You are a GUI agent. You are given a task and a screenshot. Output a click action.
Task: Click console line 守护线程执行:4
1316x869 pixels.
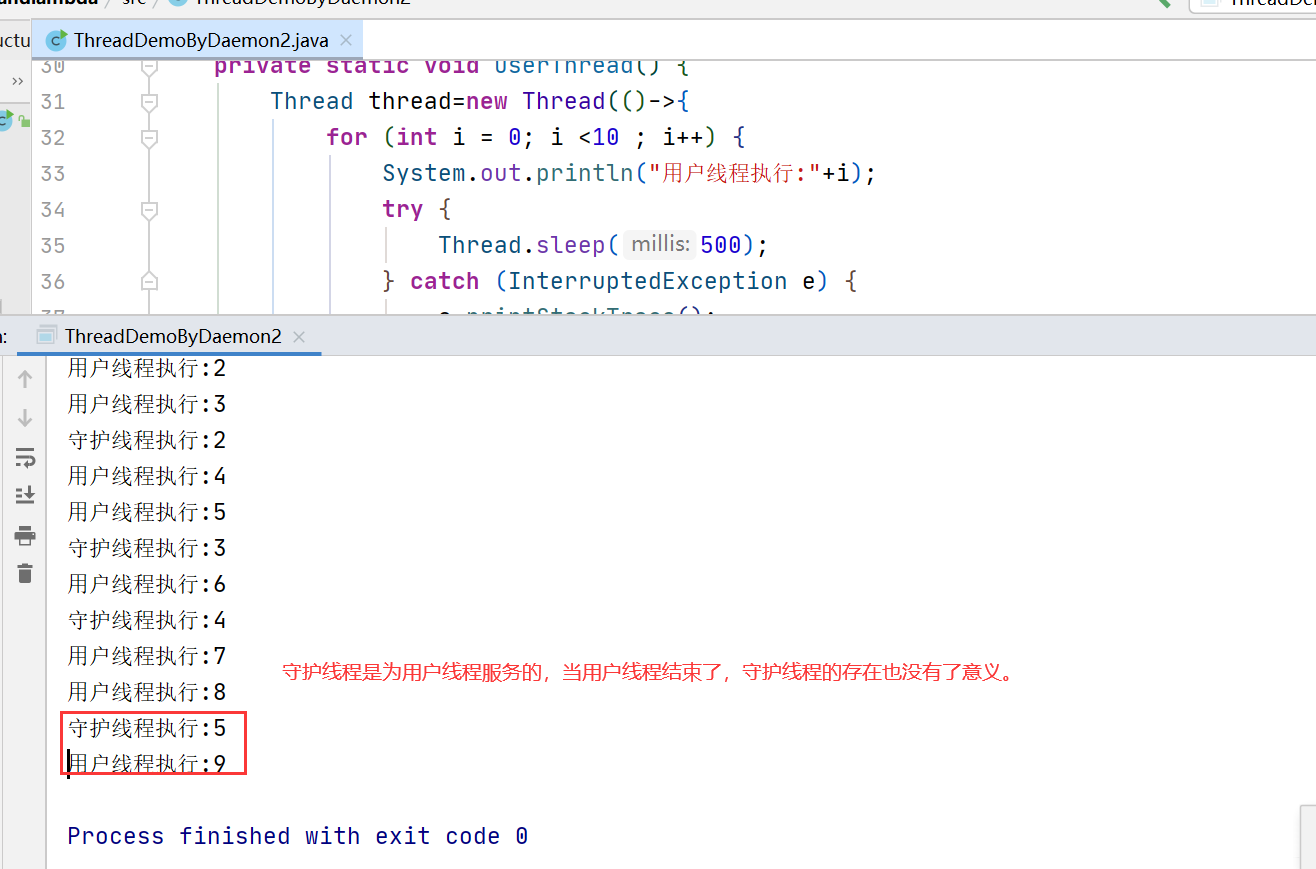147,620
